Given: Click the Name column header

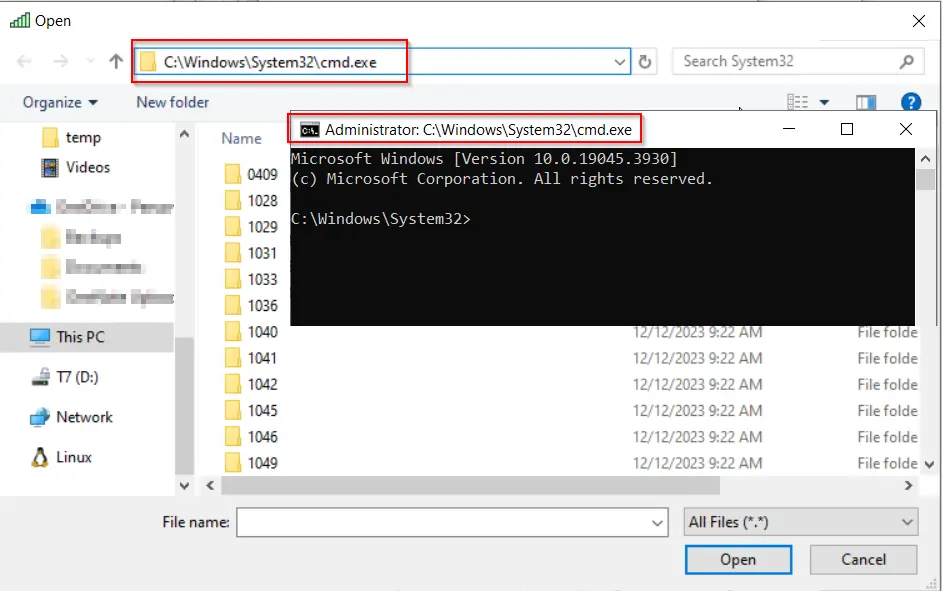Looking at the screenshot, I should tap(241, 139).
